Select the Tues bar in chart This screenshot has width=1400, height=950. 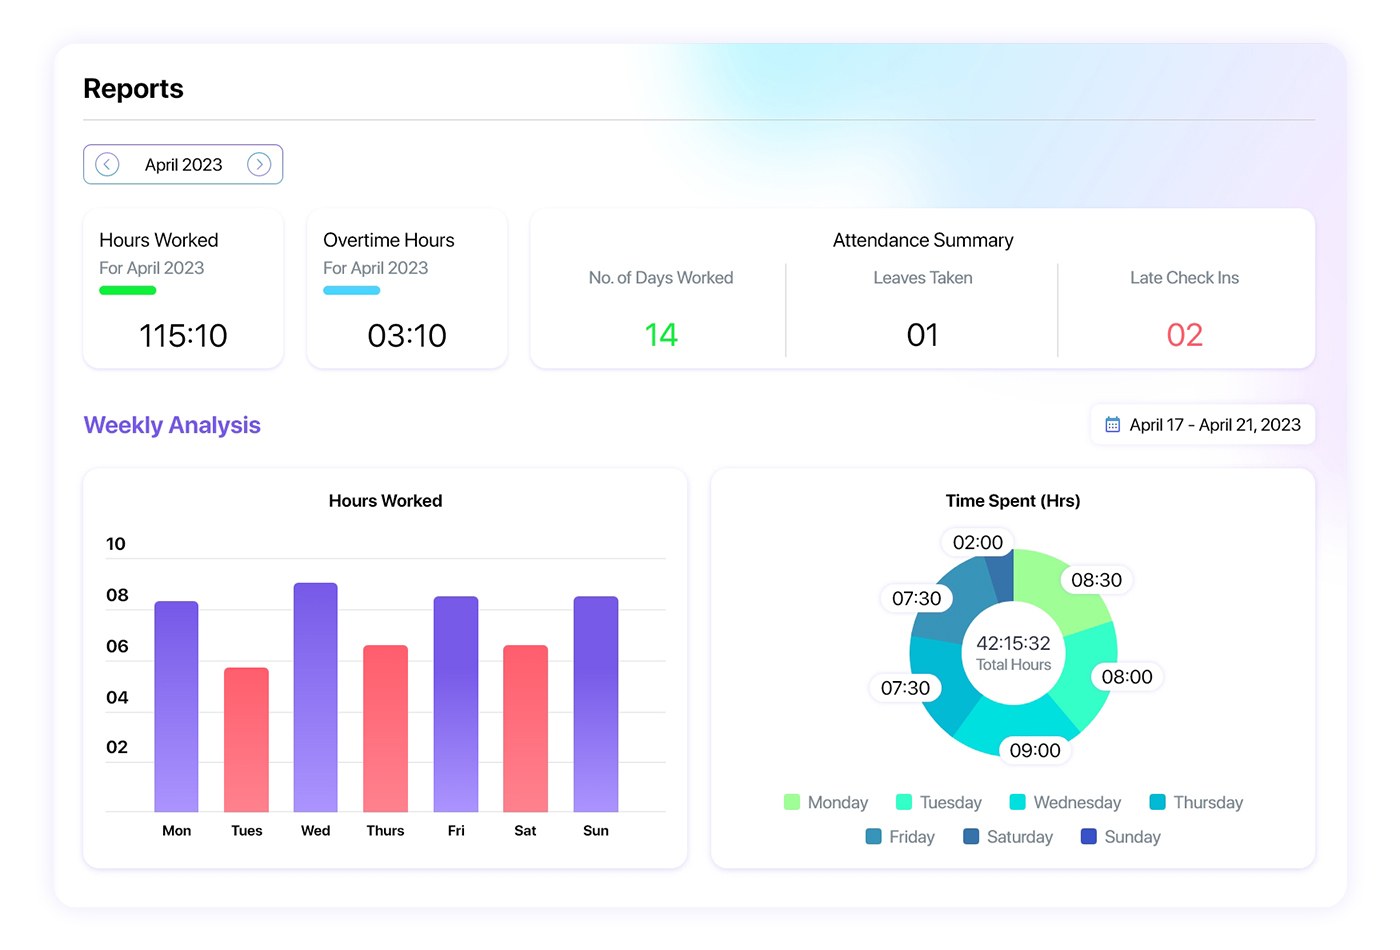247,739
